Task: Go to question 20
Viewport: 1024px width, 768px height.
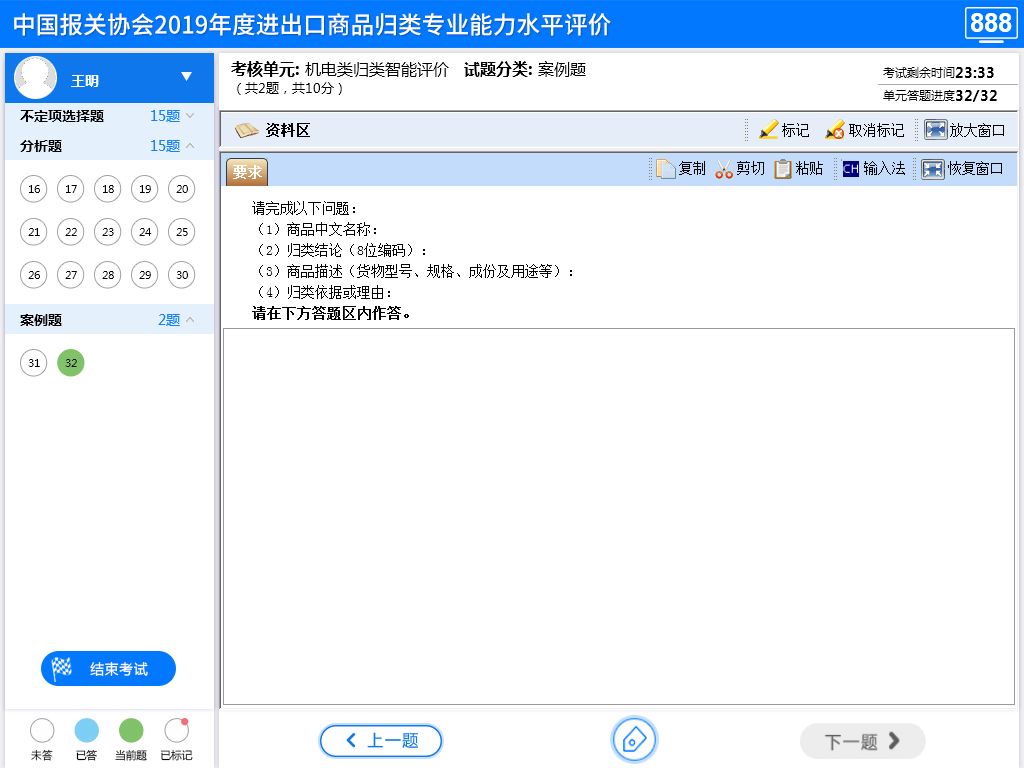Action: coord(182,189)
